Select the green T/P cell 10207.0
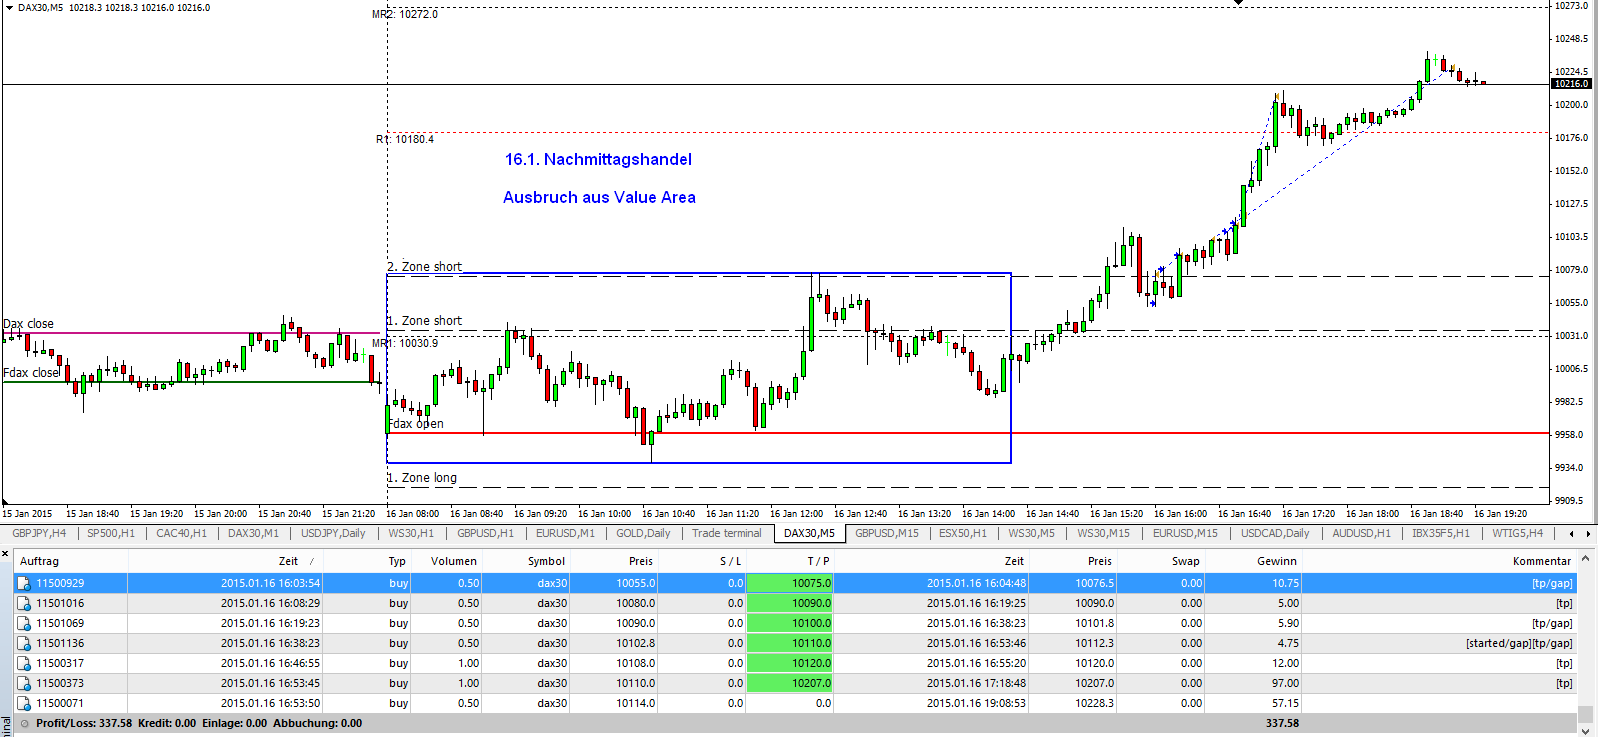The width and height of the screenshot is (1598, 737). (x=790, y=683)
